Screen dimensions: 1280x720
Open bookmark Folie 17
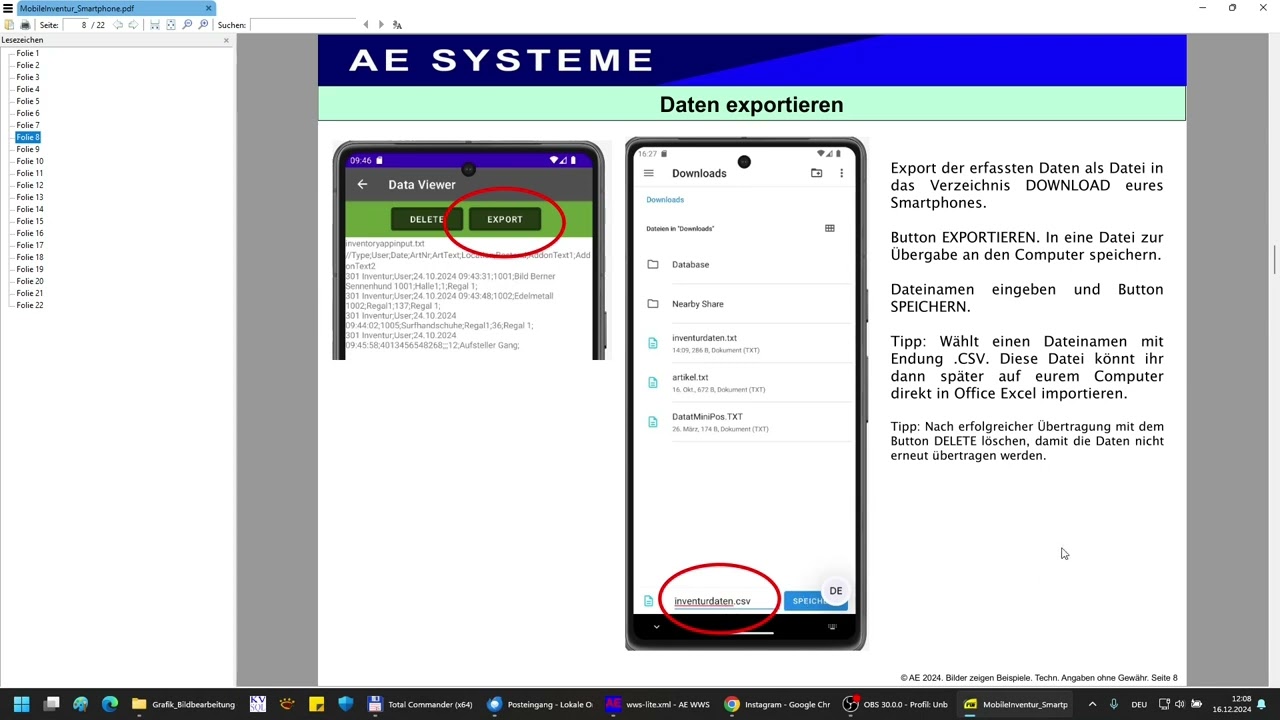pyautogui.click(x=30, y=245)
